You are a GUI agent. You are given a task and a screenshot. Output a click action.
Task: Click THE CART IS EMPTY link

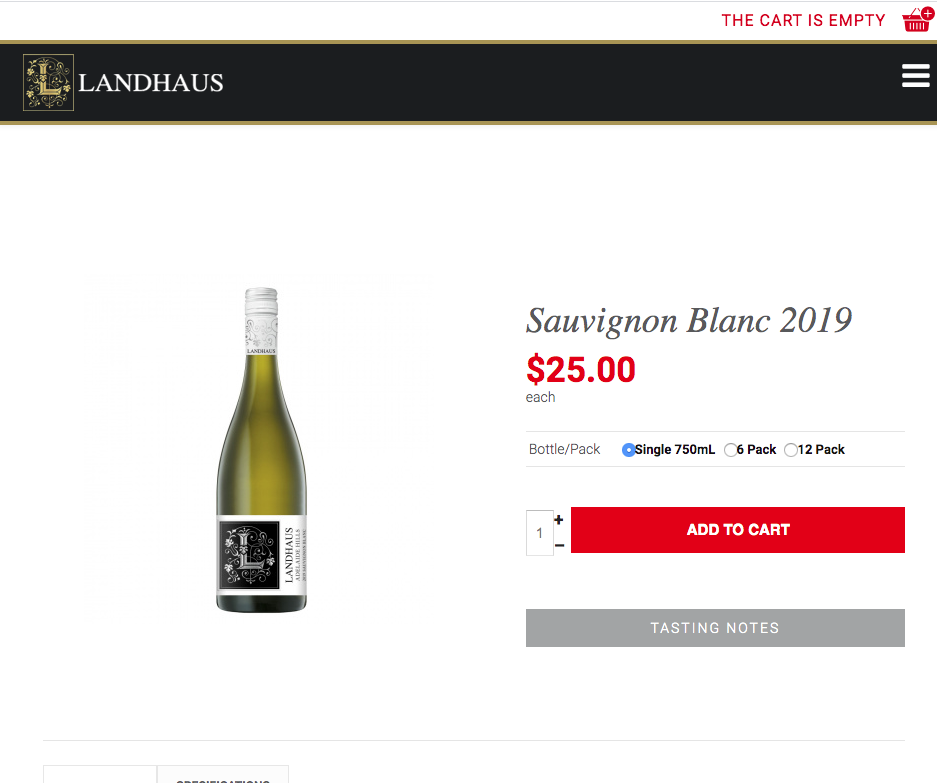[x=803, y=20]
